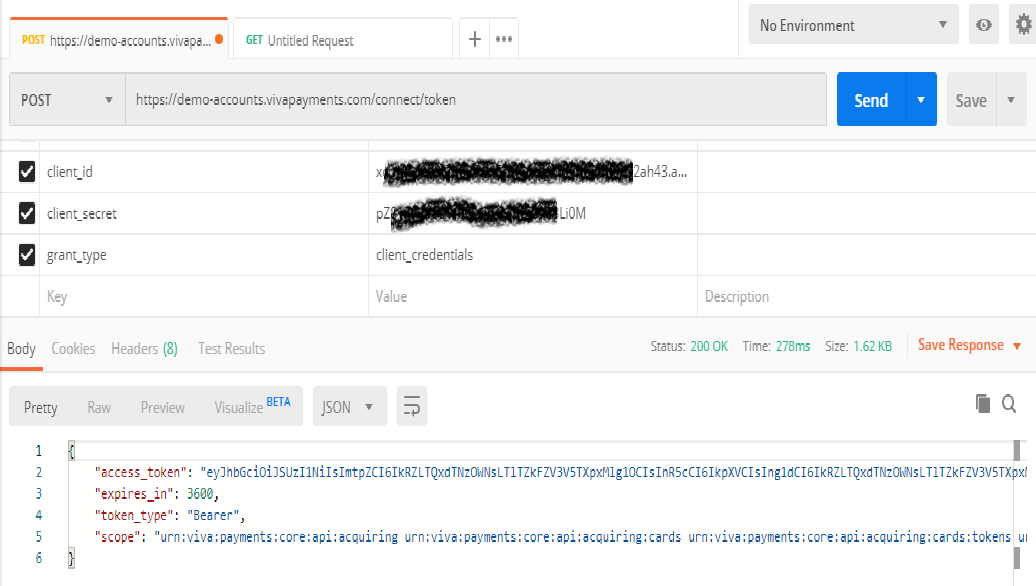The image size is (1036, 586).
Task: Switch to the Raw response view
Action: coord(98,406)
